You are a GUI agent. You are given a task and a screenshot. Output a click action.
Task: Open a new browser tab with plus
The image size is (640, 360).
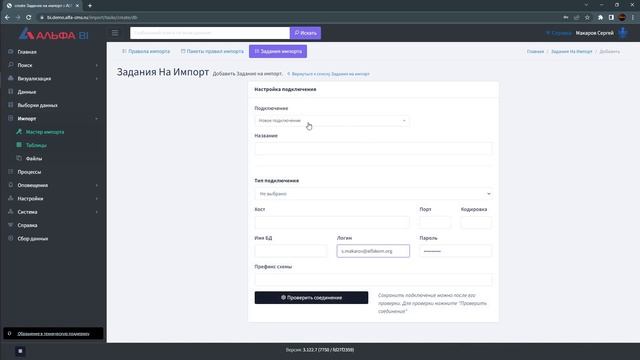90,6
